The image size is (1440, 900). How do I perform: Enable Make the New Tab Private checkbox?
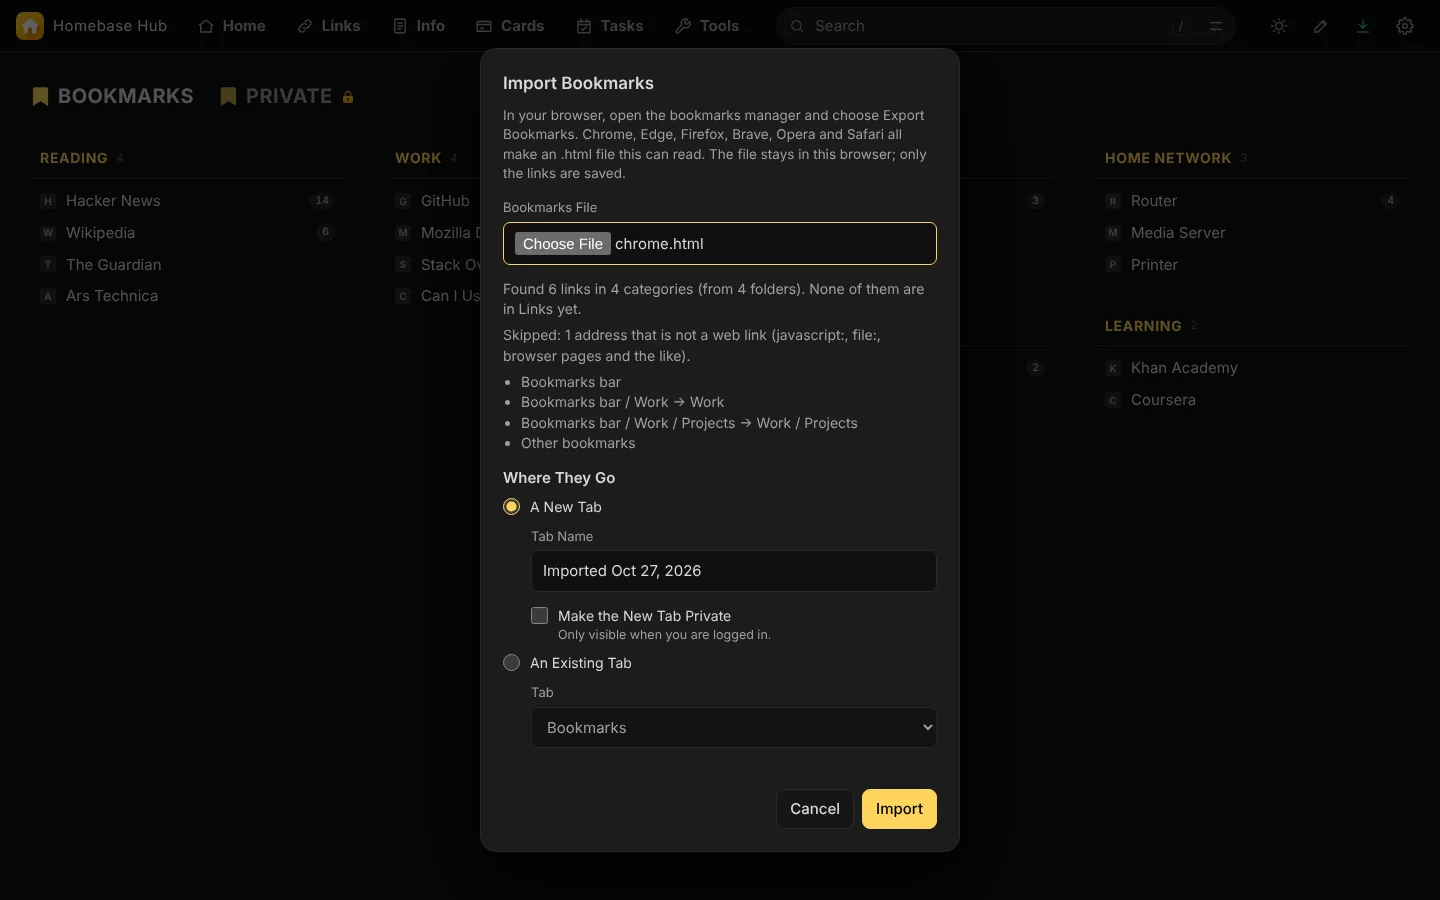(540, 616)
